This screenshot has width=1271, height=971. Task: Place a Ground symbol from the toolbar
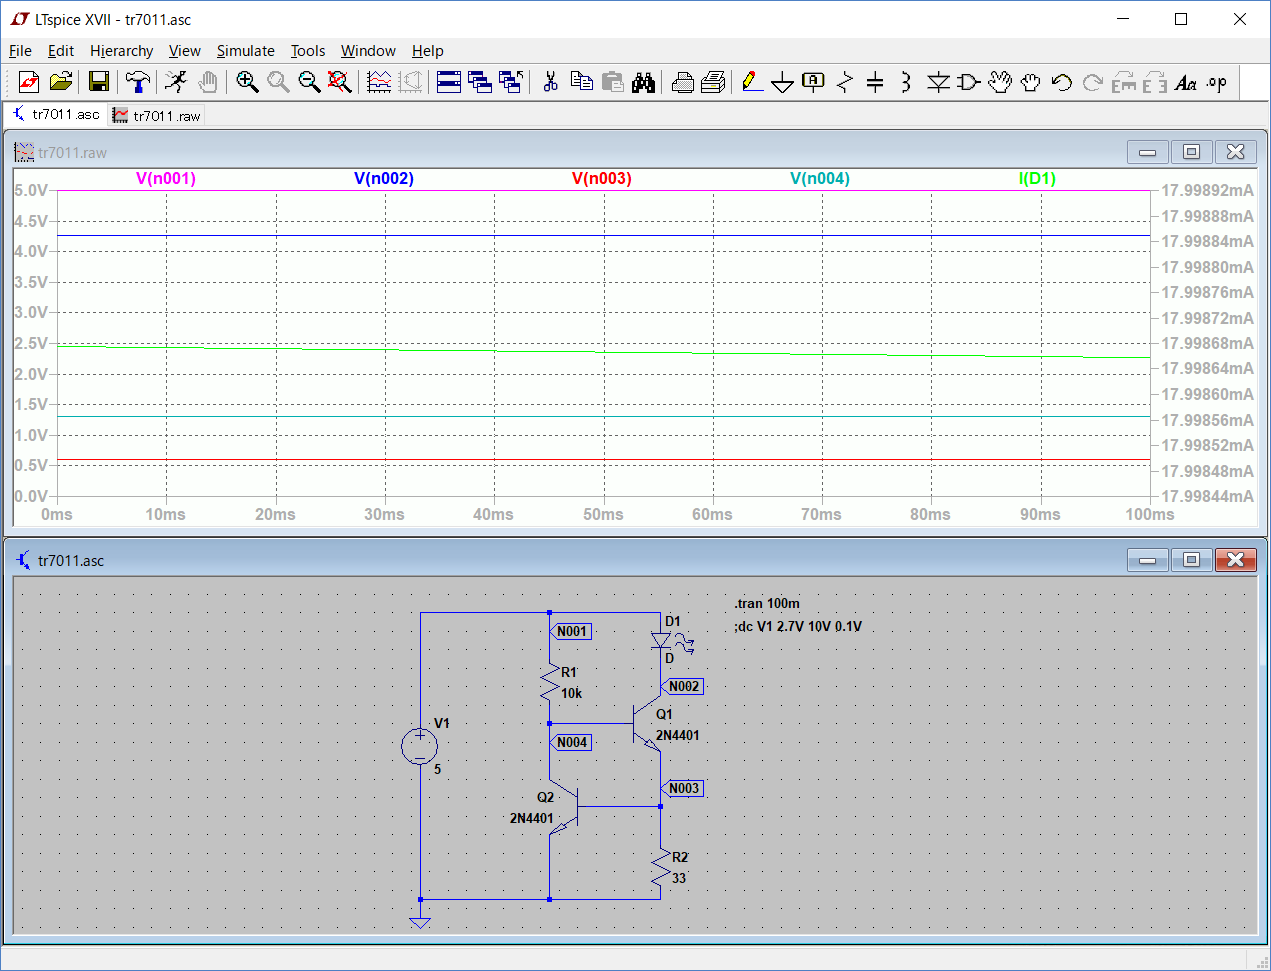click(x=783, y=83)
